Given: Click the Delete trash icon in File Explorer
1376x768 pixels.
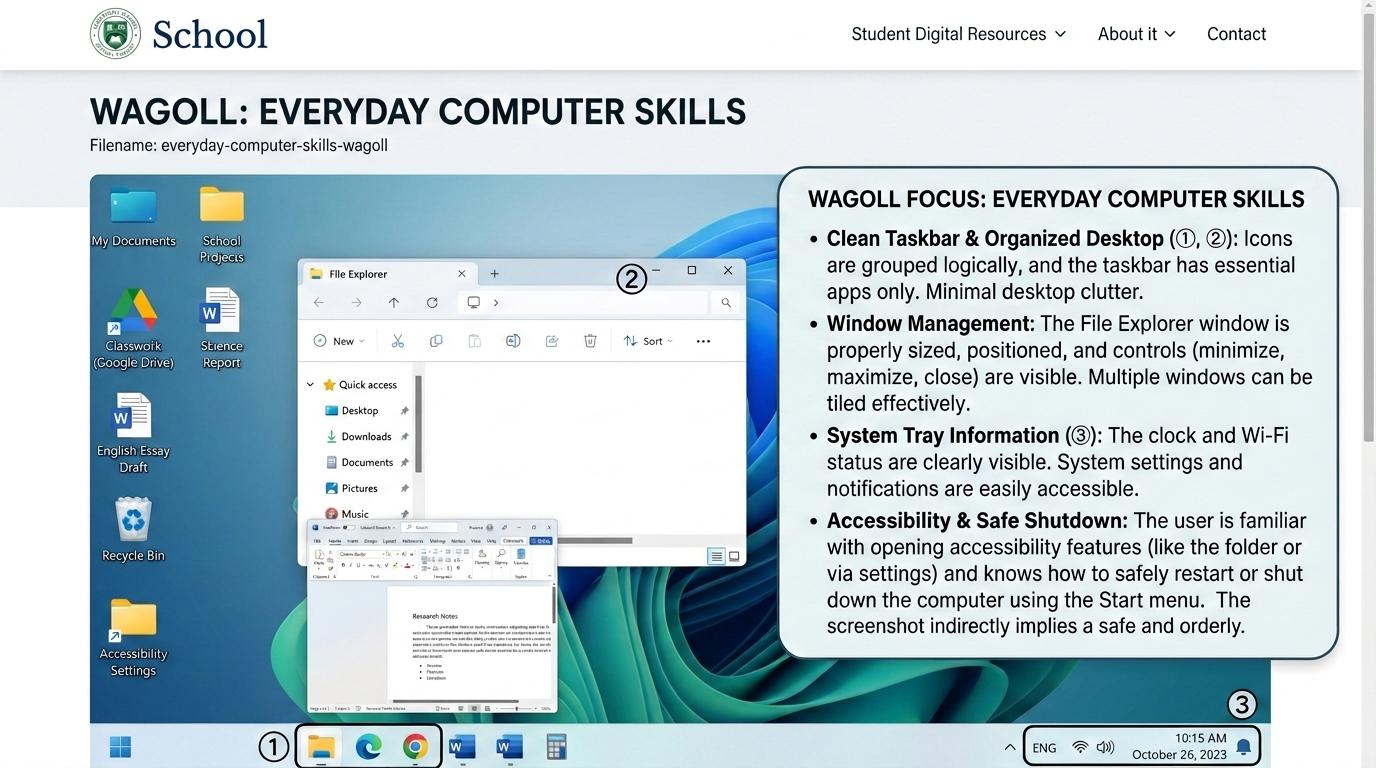Looking at the screenshot, I should [590, 341].
